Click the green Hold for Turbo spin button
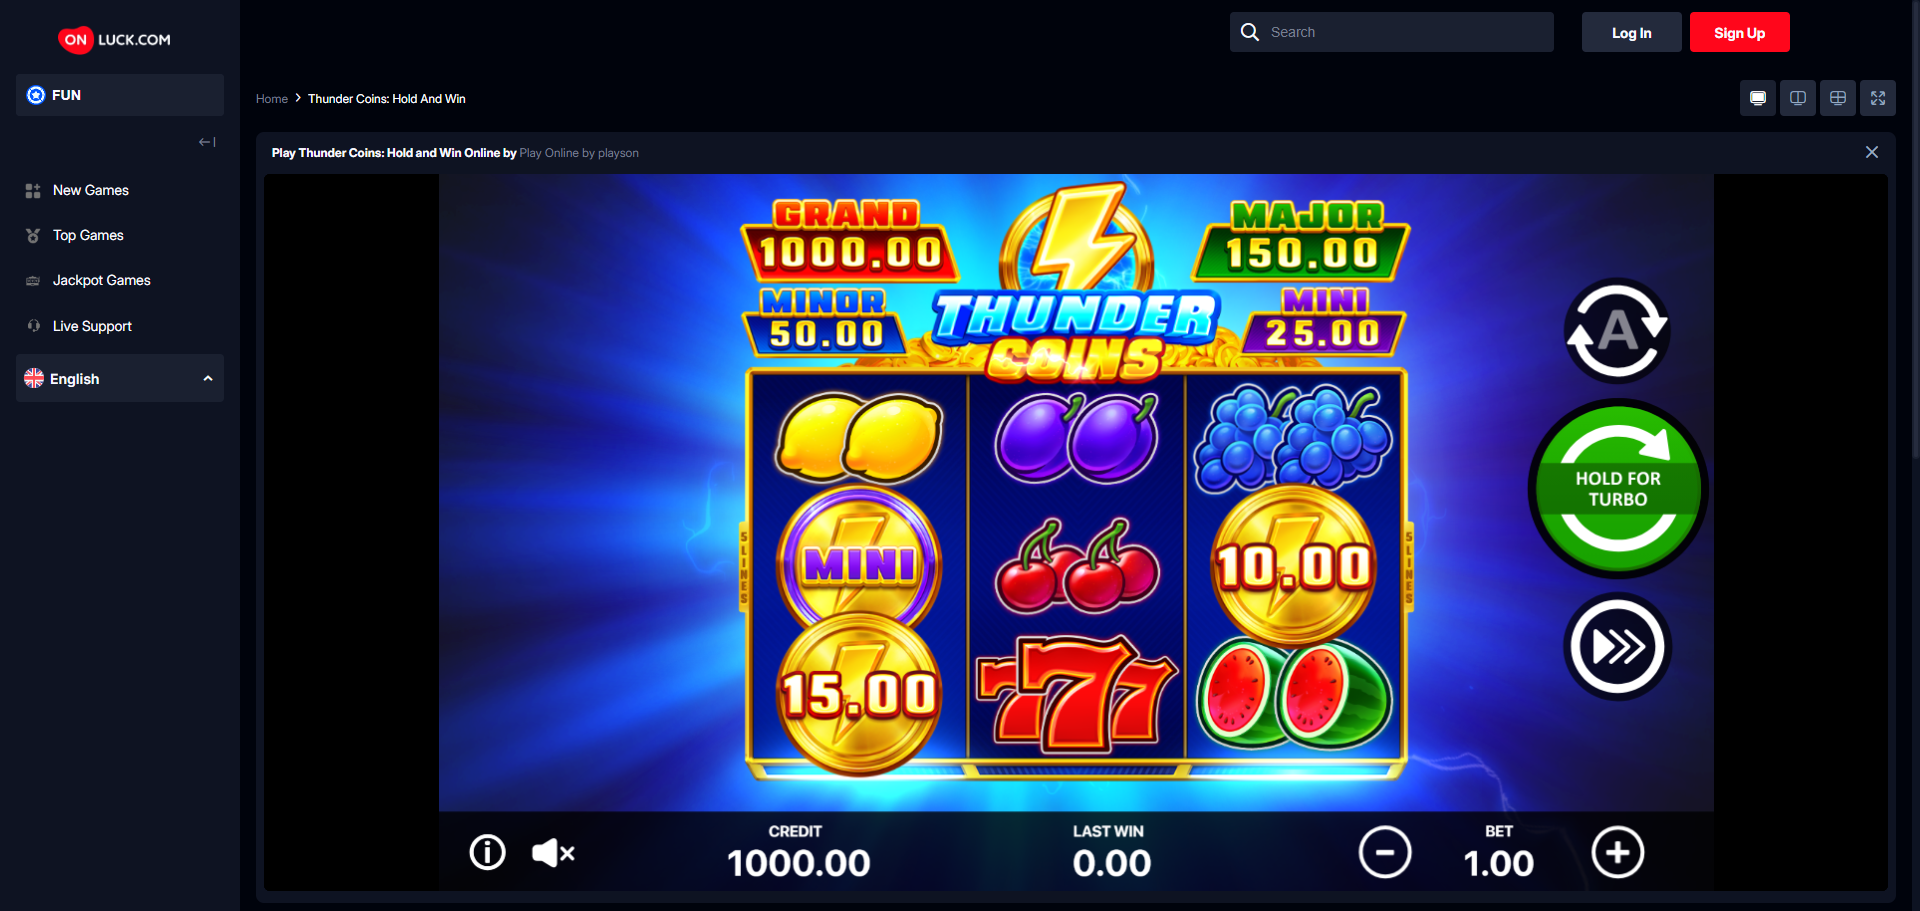The width and height of the screenshot is (1920, 911). 1618,488
